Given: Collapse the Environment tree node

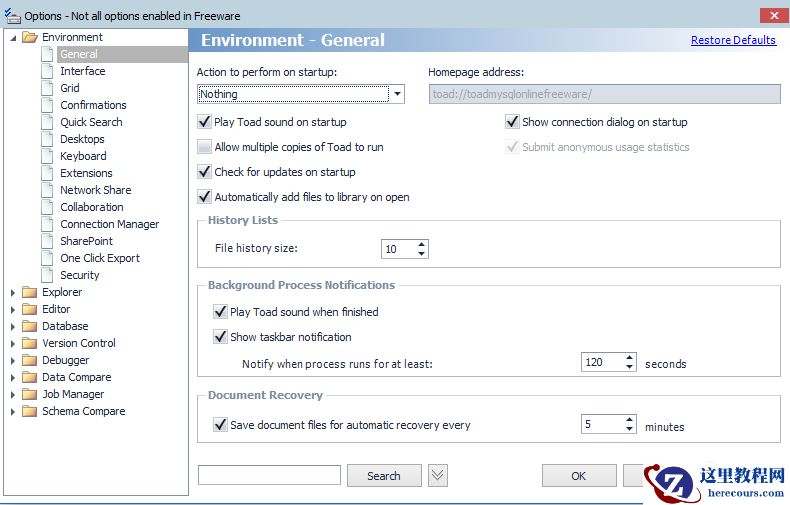Looking at the screenshot, I should point(13,38).
